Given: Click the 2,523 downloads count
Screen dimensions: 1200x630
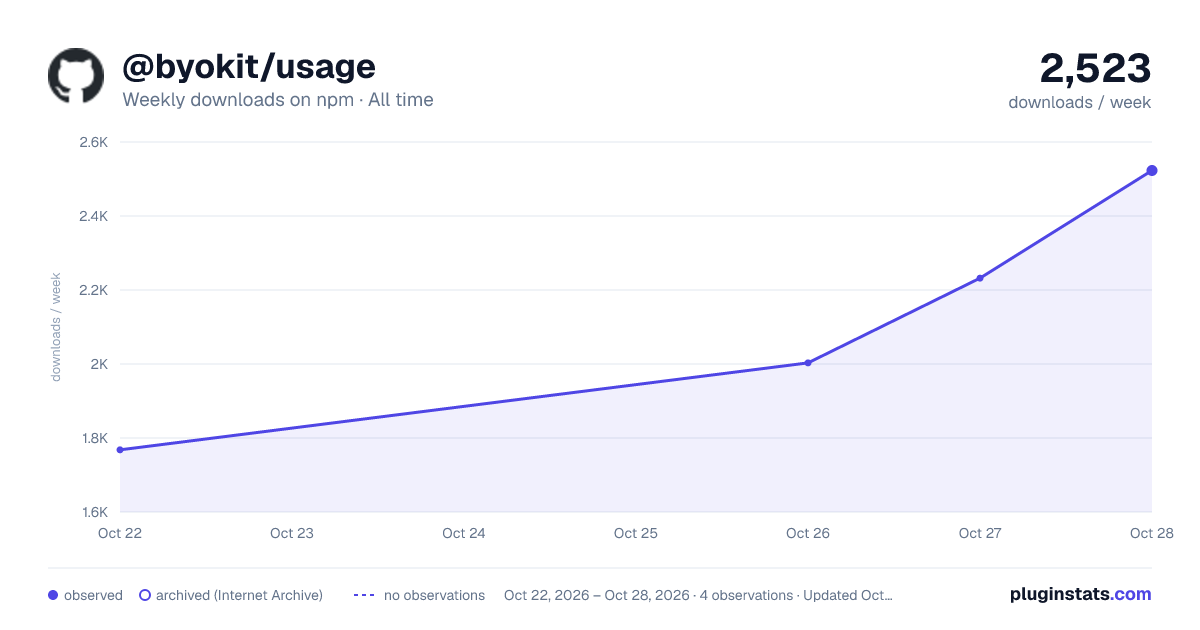Looking at the screenshot, I should pyautogui.click(x=1095, y=68).
